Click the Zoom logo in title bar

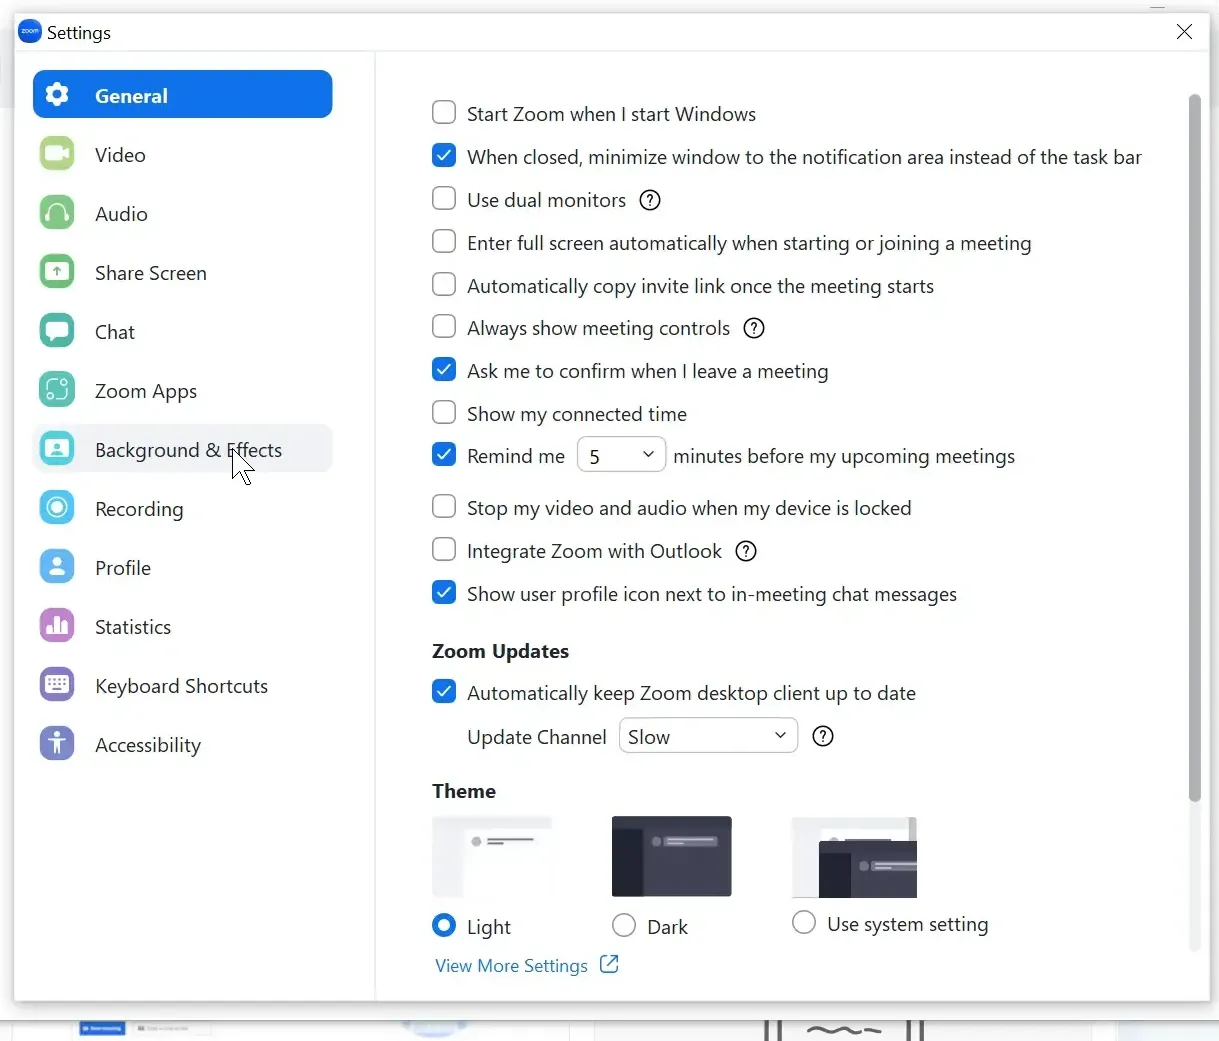tap(30, 32)
